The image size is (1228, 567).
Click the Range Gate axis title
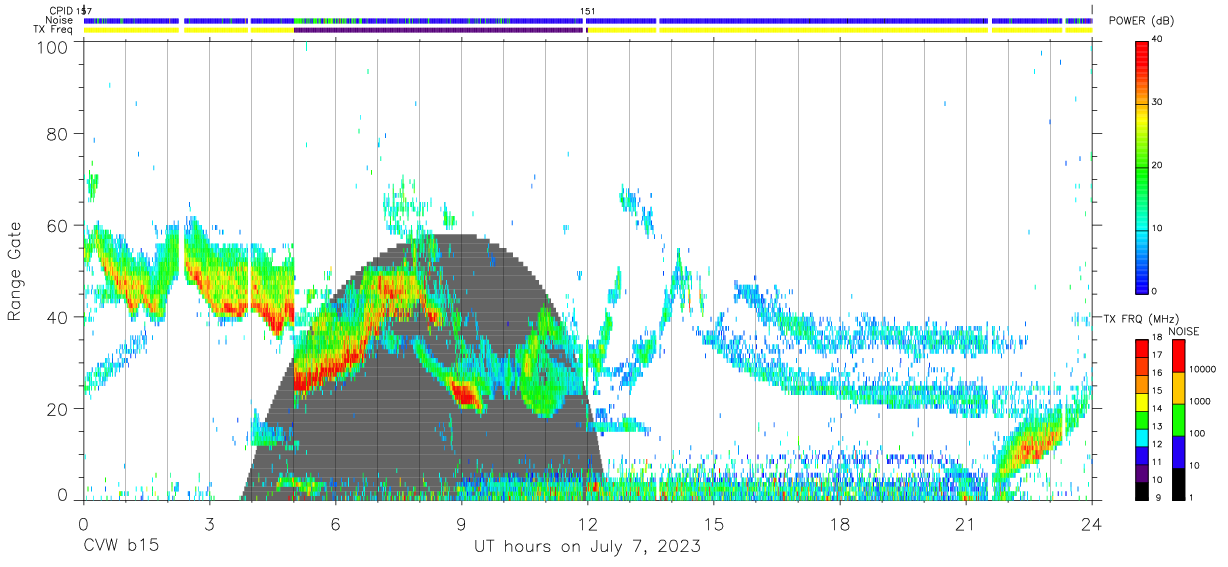15,272
